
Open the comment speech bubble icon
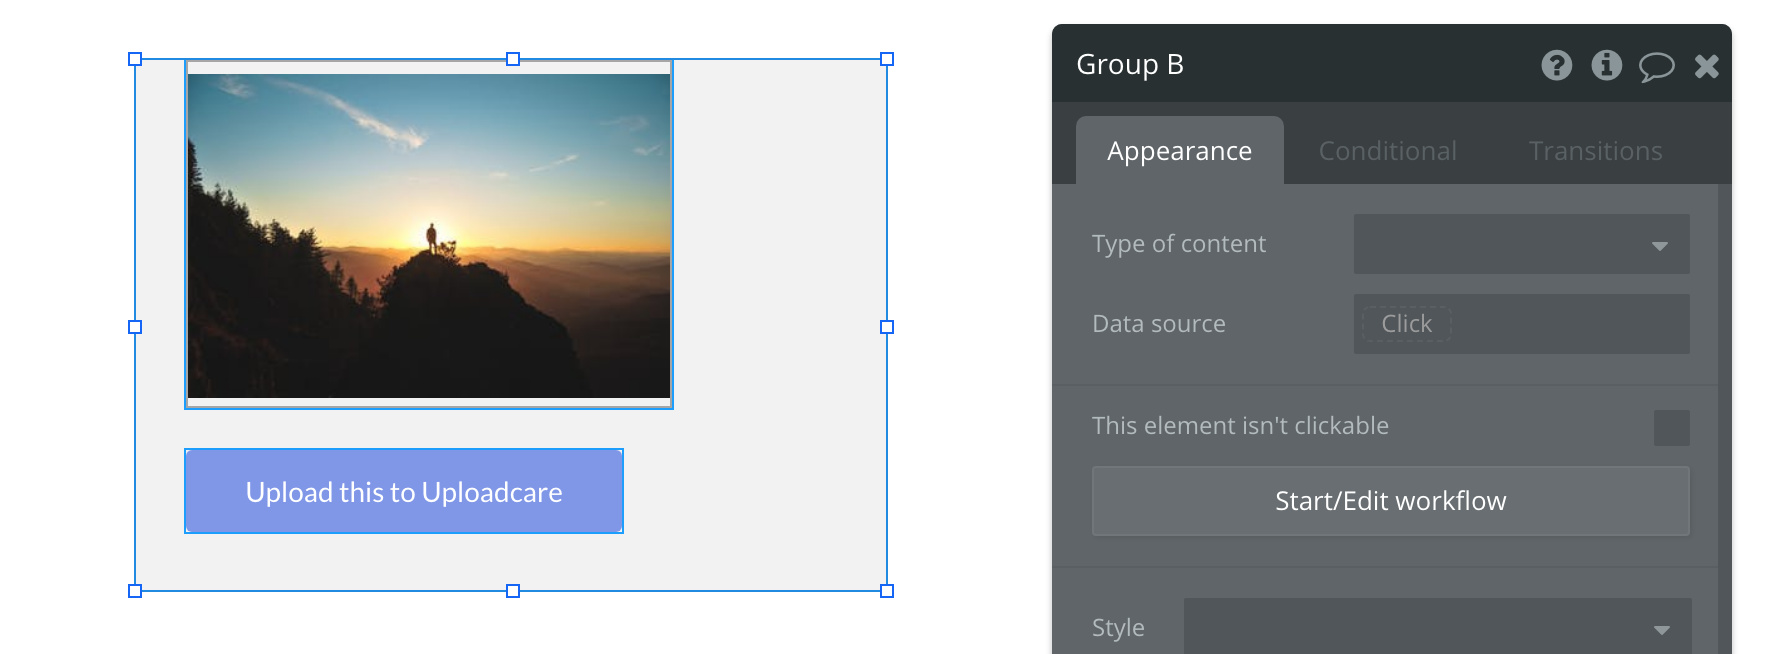click(x=1656, y=67)
